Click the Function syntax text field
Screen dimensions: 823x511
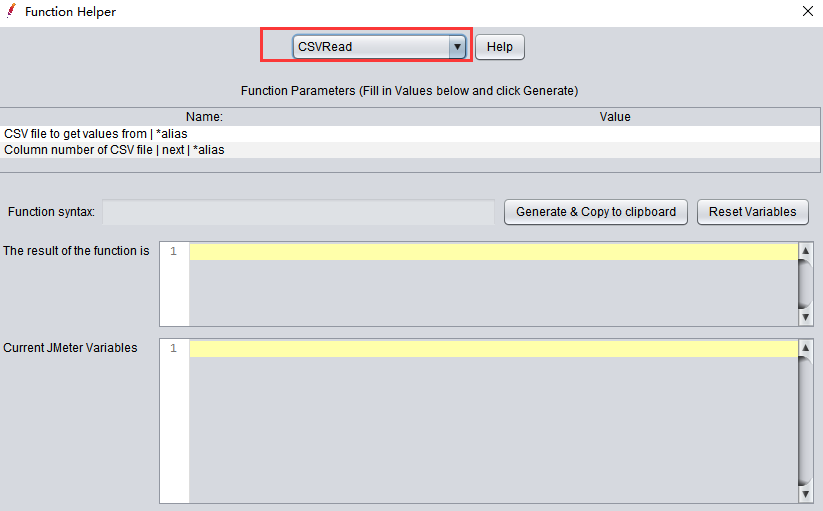coord(298,212)
